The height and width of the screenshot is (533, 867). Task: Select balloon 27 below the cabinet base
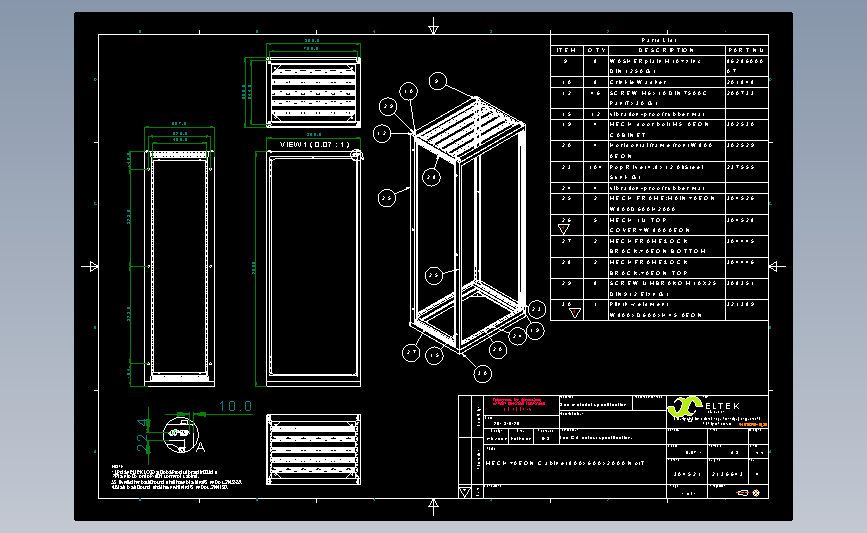(411, 352)
